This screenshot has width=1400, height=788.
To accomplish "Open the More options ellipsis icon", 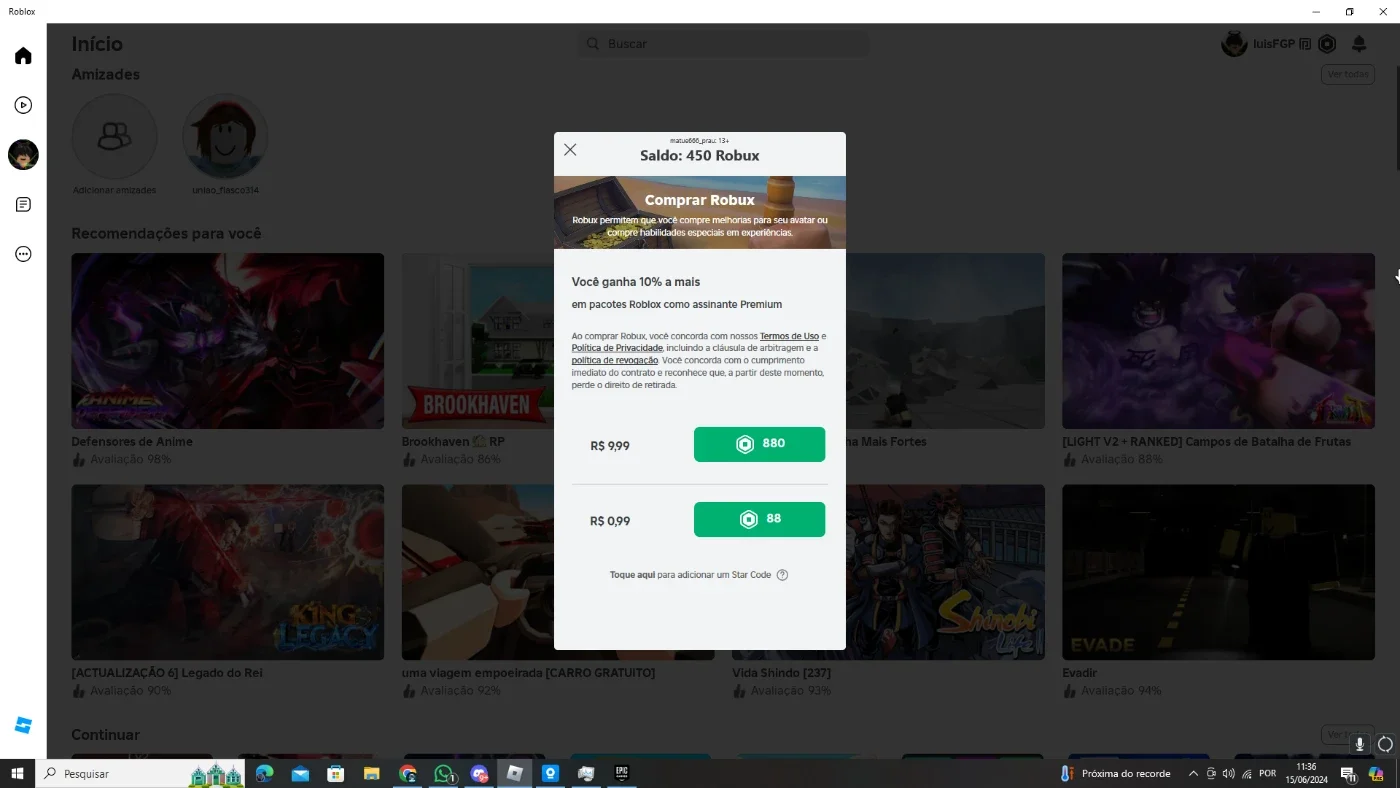I will [23, 254].
